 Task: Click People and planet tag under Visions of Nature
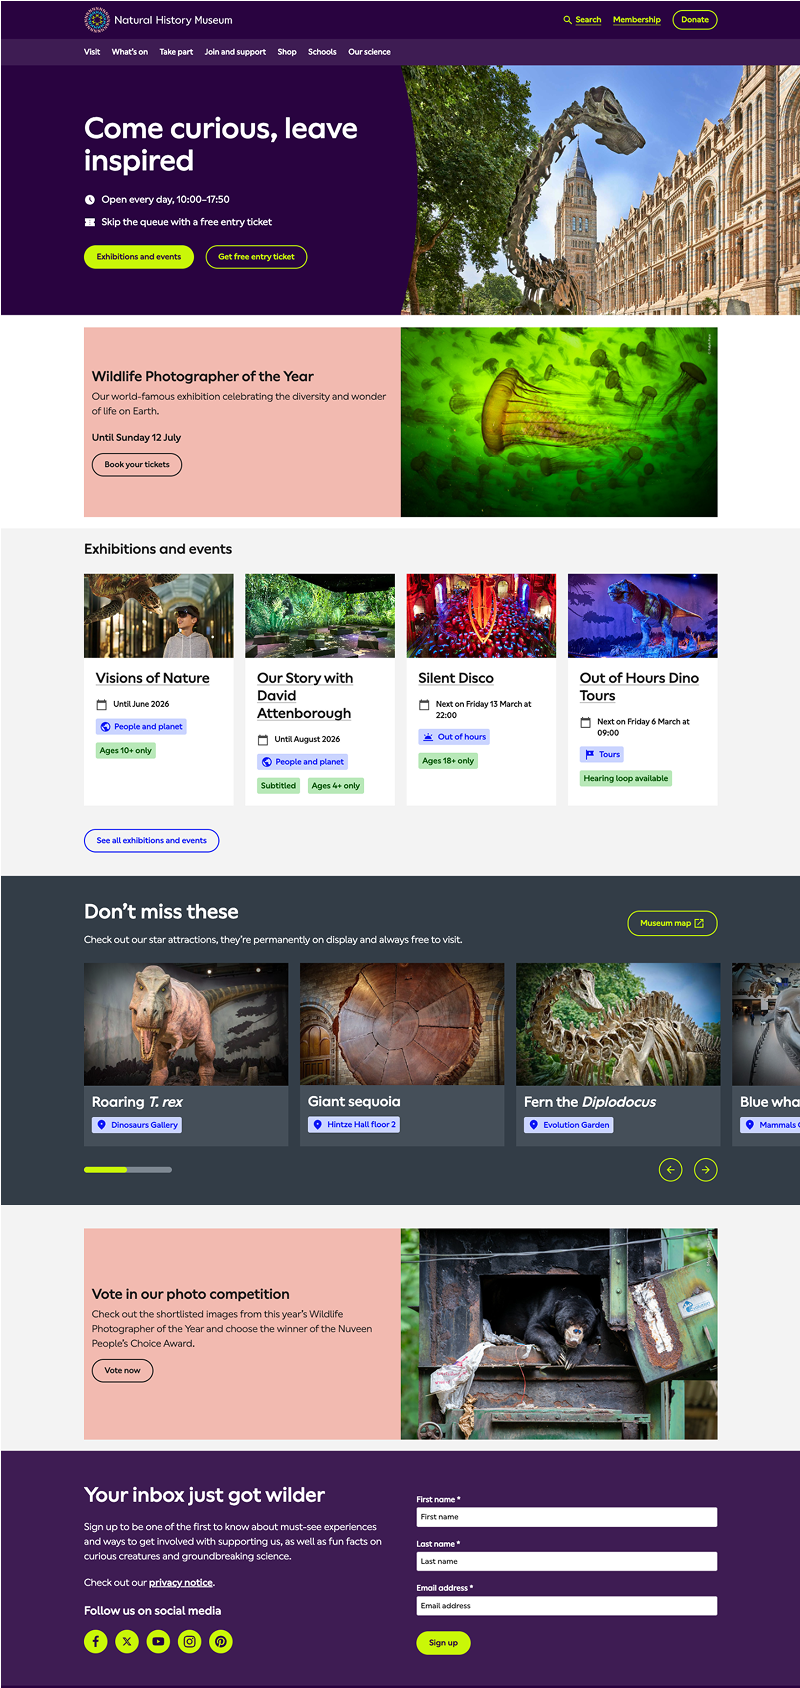[x=141, y=727]
